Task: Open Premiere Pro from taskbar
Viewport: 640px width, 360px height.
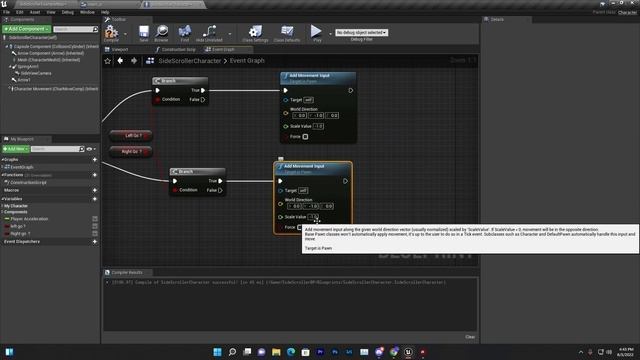Action: pos(320,352)
